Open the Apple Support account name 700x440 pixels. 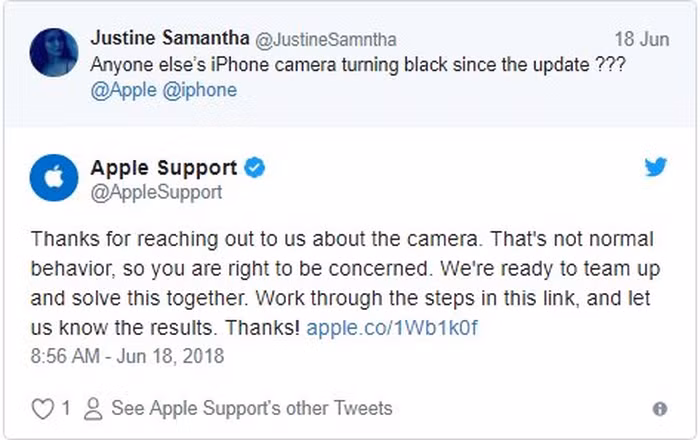[x=164, y=167]
